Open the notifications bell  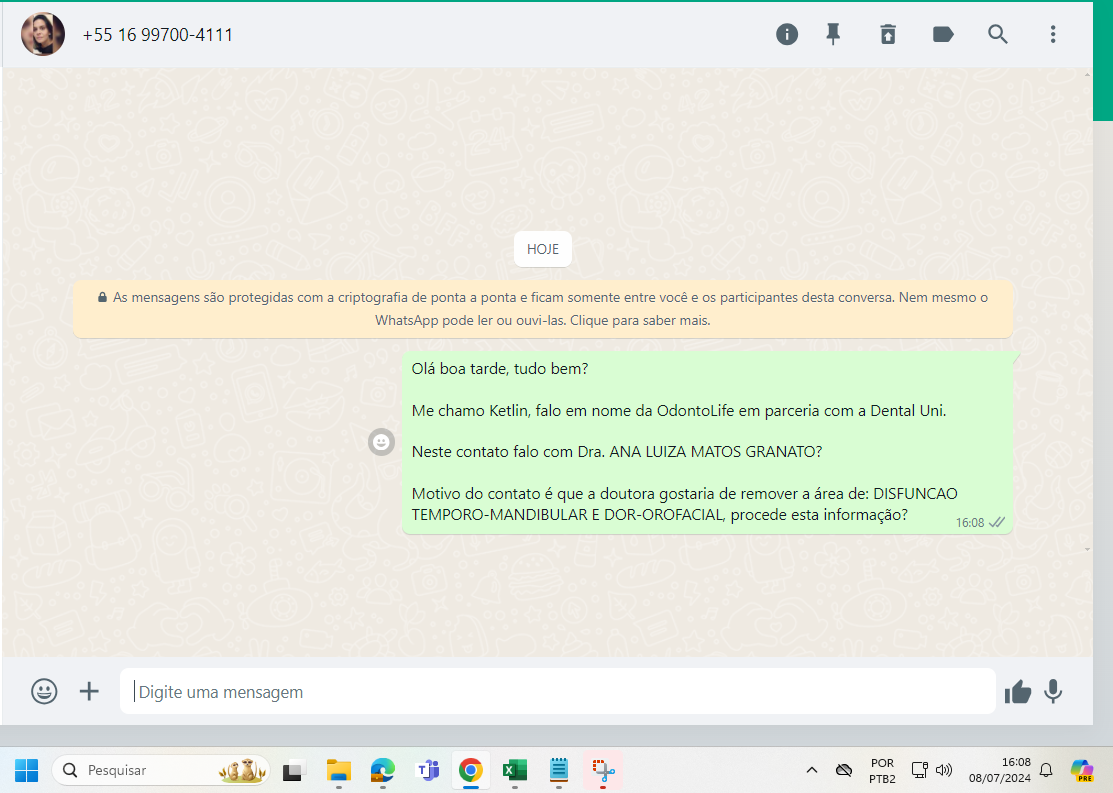pos(1046,770)
